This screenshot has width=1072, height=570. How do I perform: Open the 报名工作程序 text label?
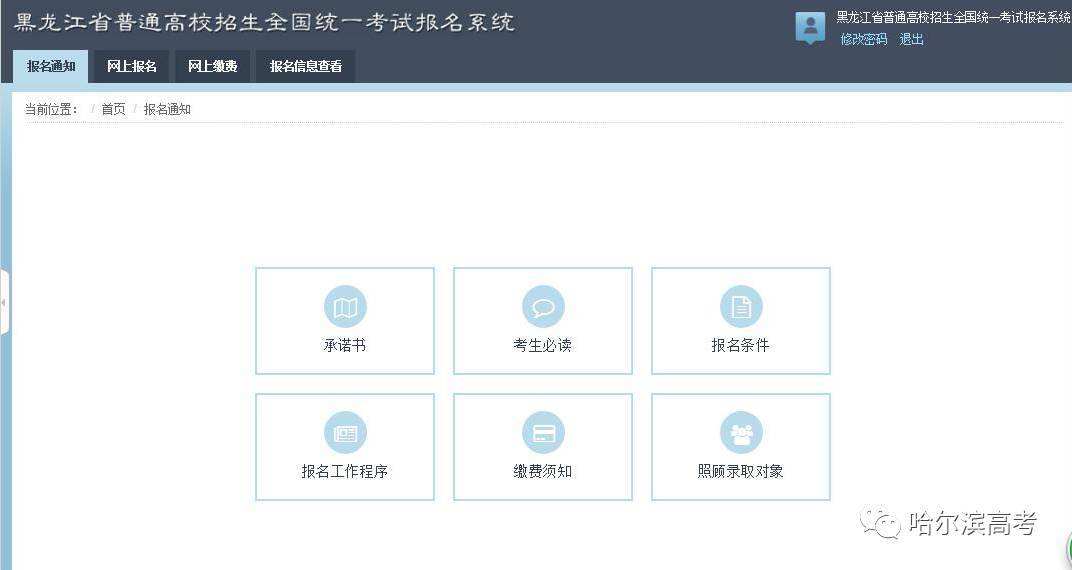pyautogui.click(x=345, y=471)
